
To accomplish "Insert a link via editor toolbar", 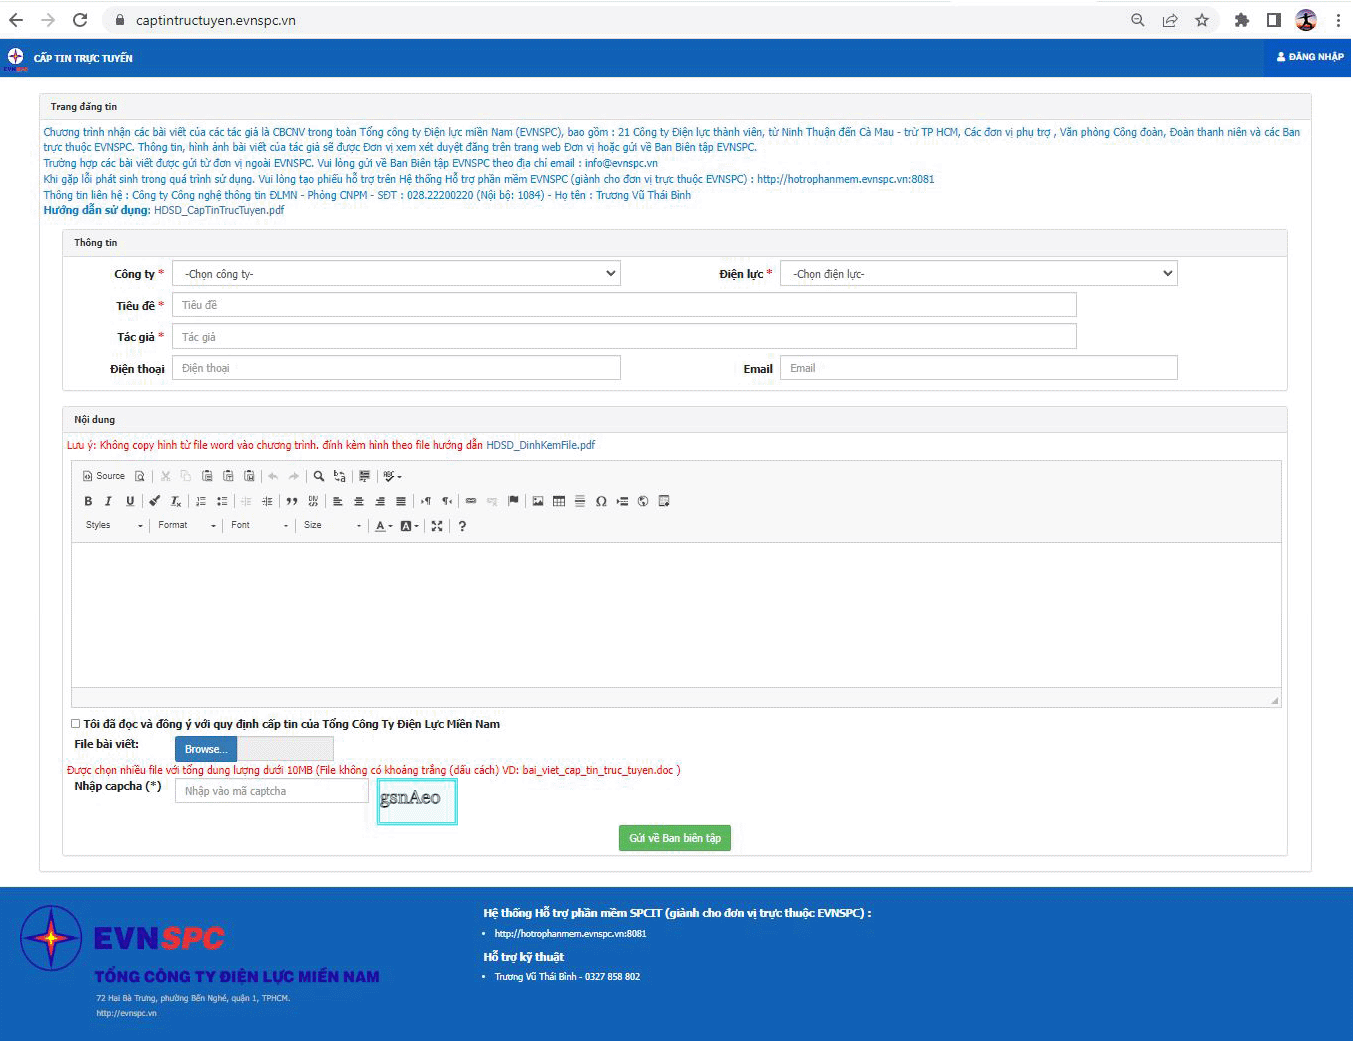I will pyautogui.click(x=471, y=501).
